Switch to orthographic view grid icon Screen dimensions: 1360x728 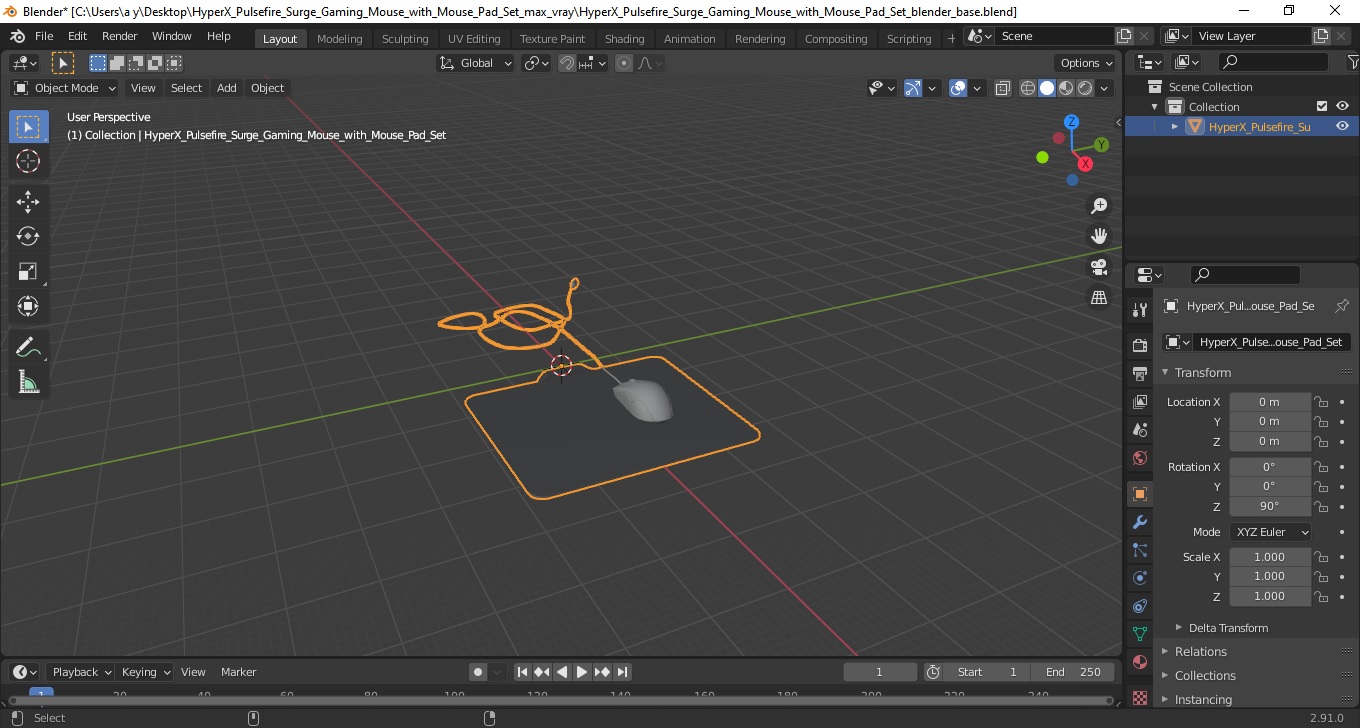click(1099, 298)
